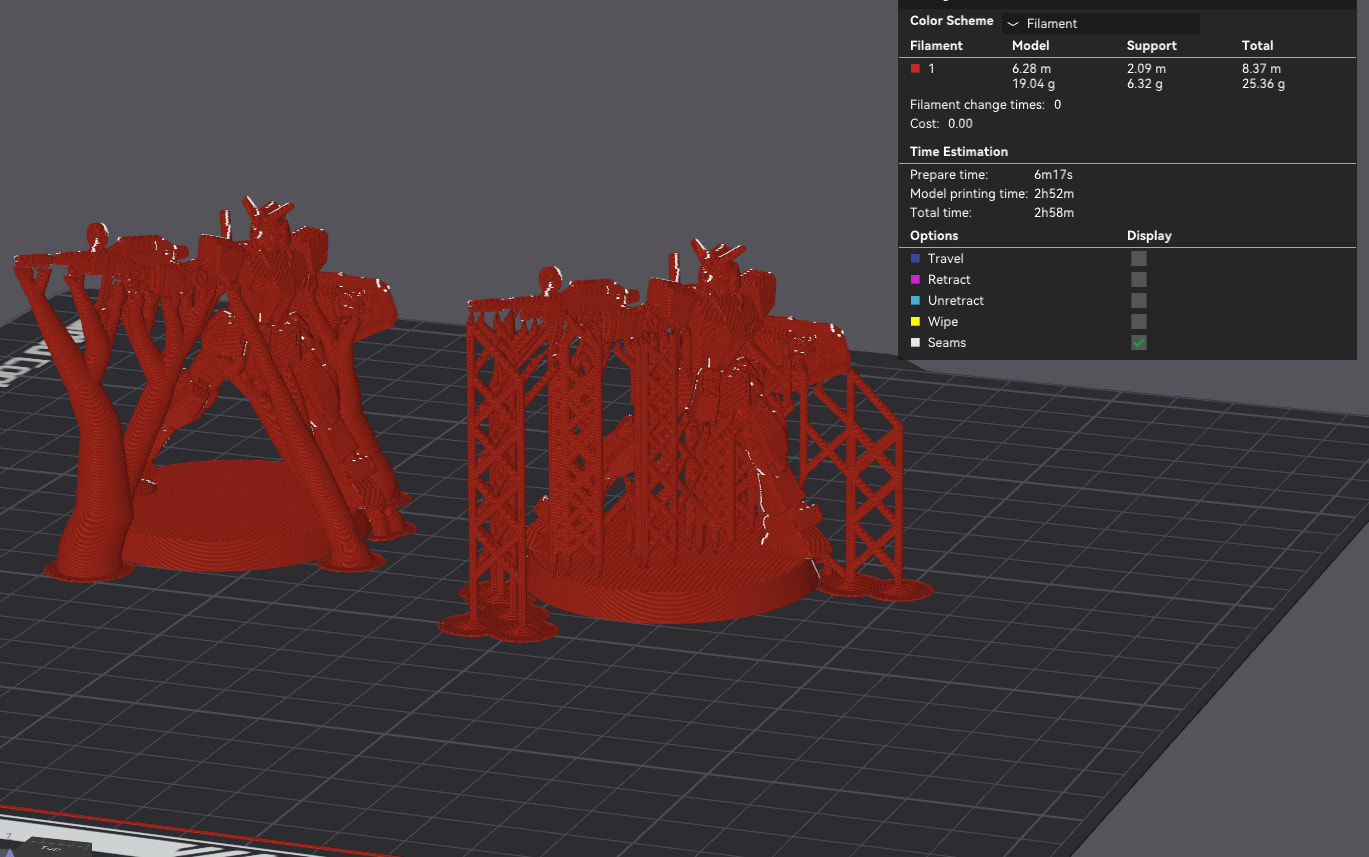Click the magenta Retract legend color icon

(x=915, y=280)
